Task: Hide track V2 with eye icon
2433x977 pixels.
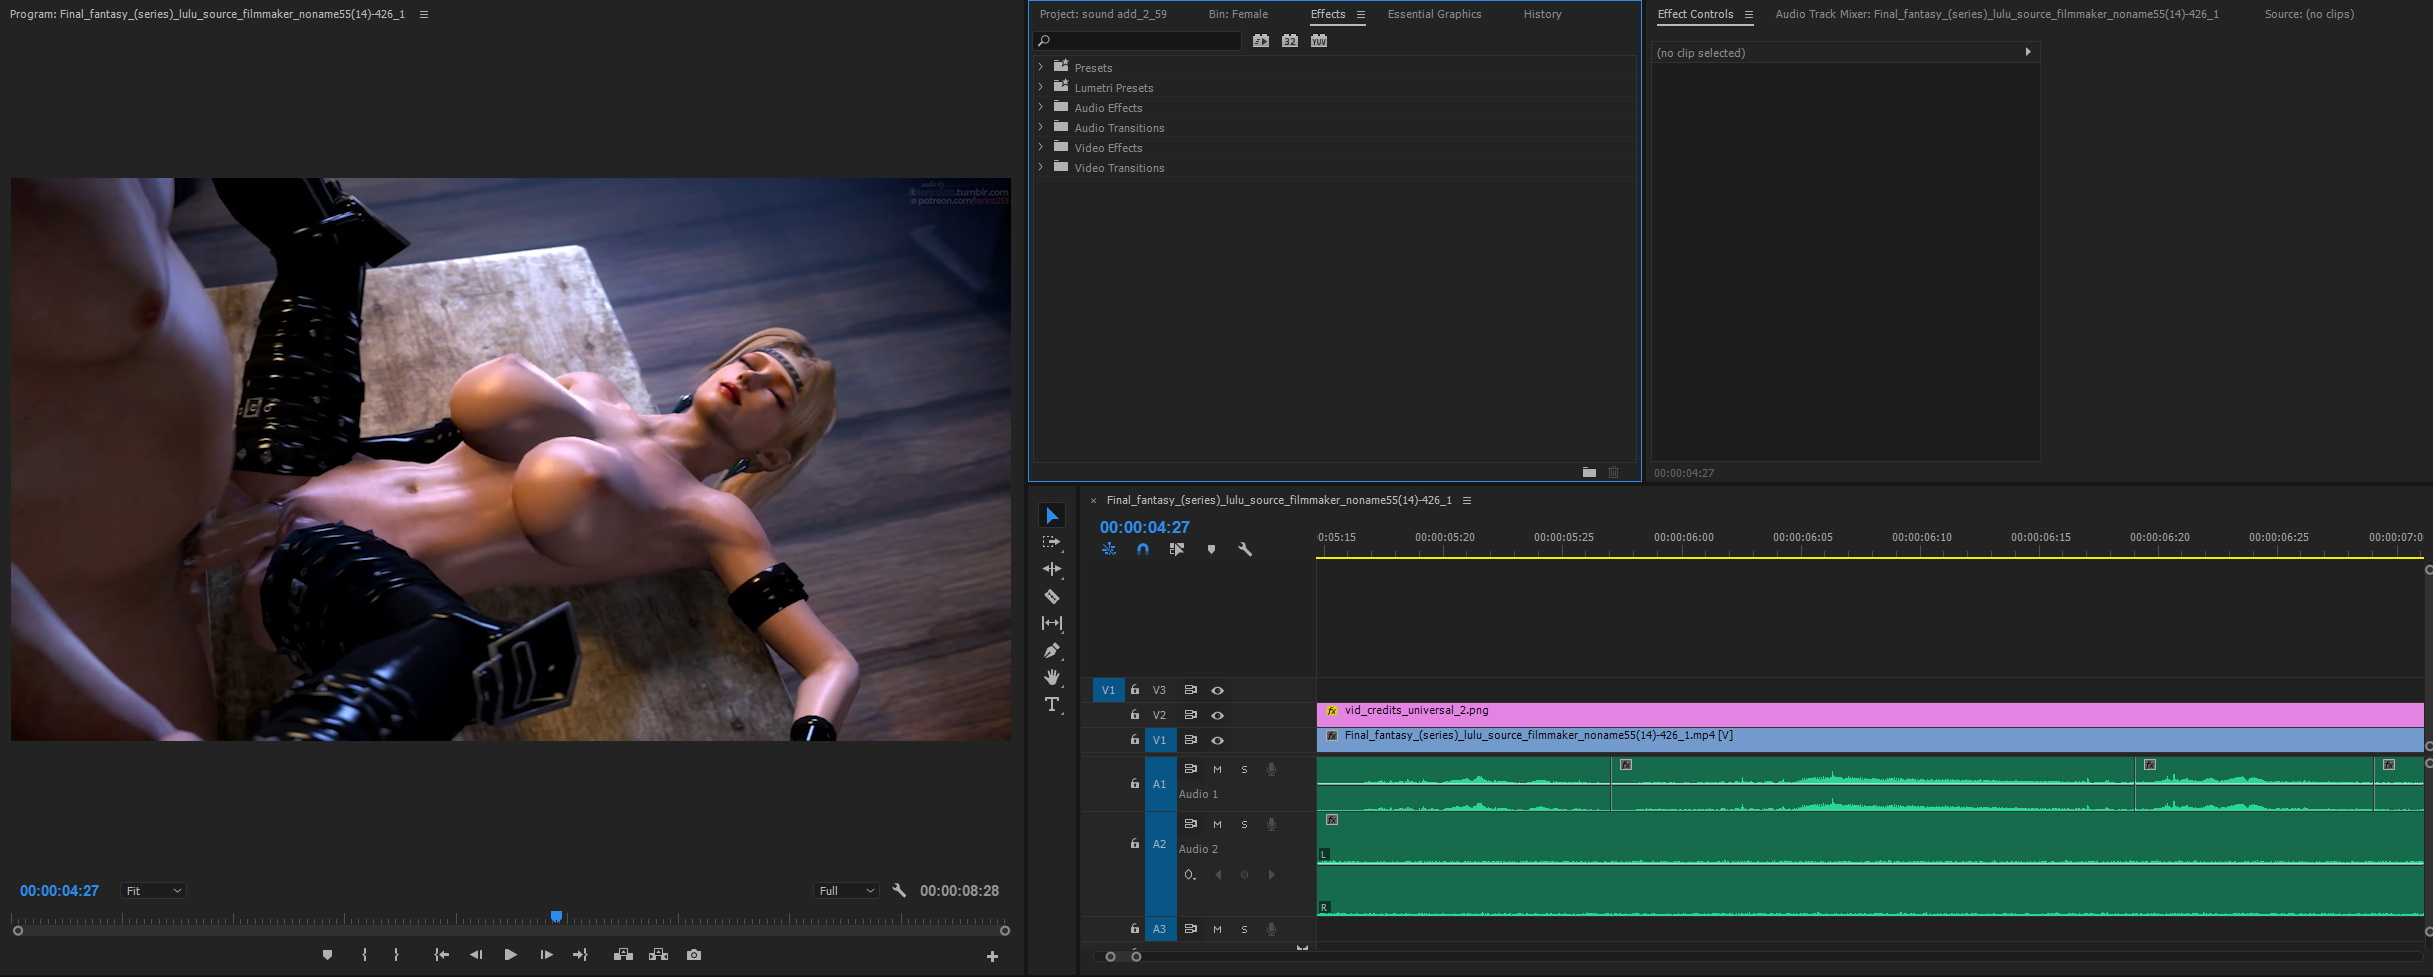Action: [1217, 715]
